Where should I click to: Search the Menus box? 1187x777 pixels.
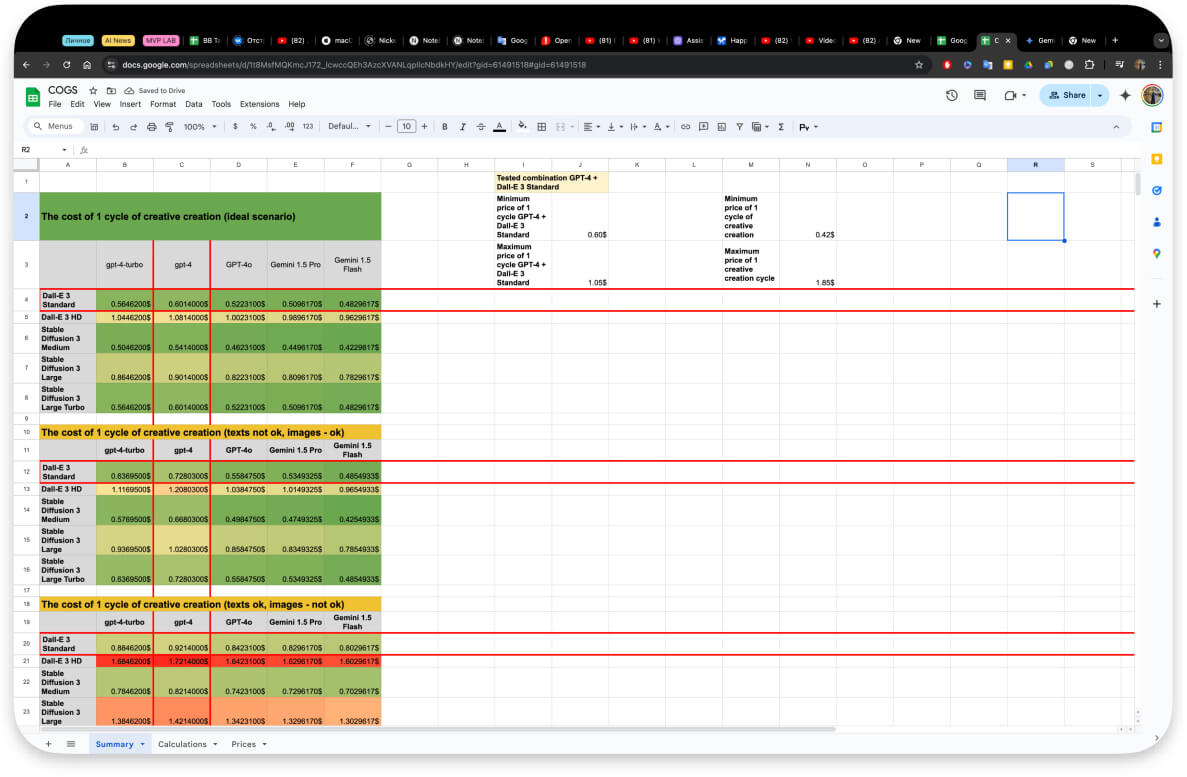pyautogui.click(x=55, y=126)
